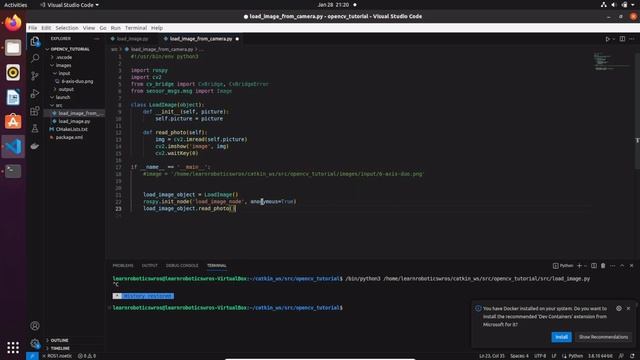This screenshot has height=360, width=640.
Task: Open the Manage gear in activity bar
Action: tap(35, 343)
